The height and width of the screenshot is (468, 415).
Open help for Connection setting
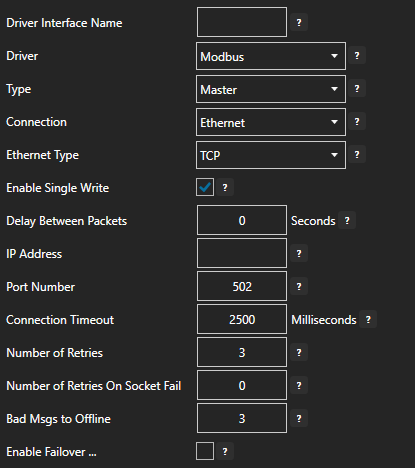pos(357,121)
